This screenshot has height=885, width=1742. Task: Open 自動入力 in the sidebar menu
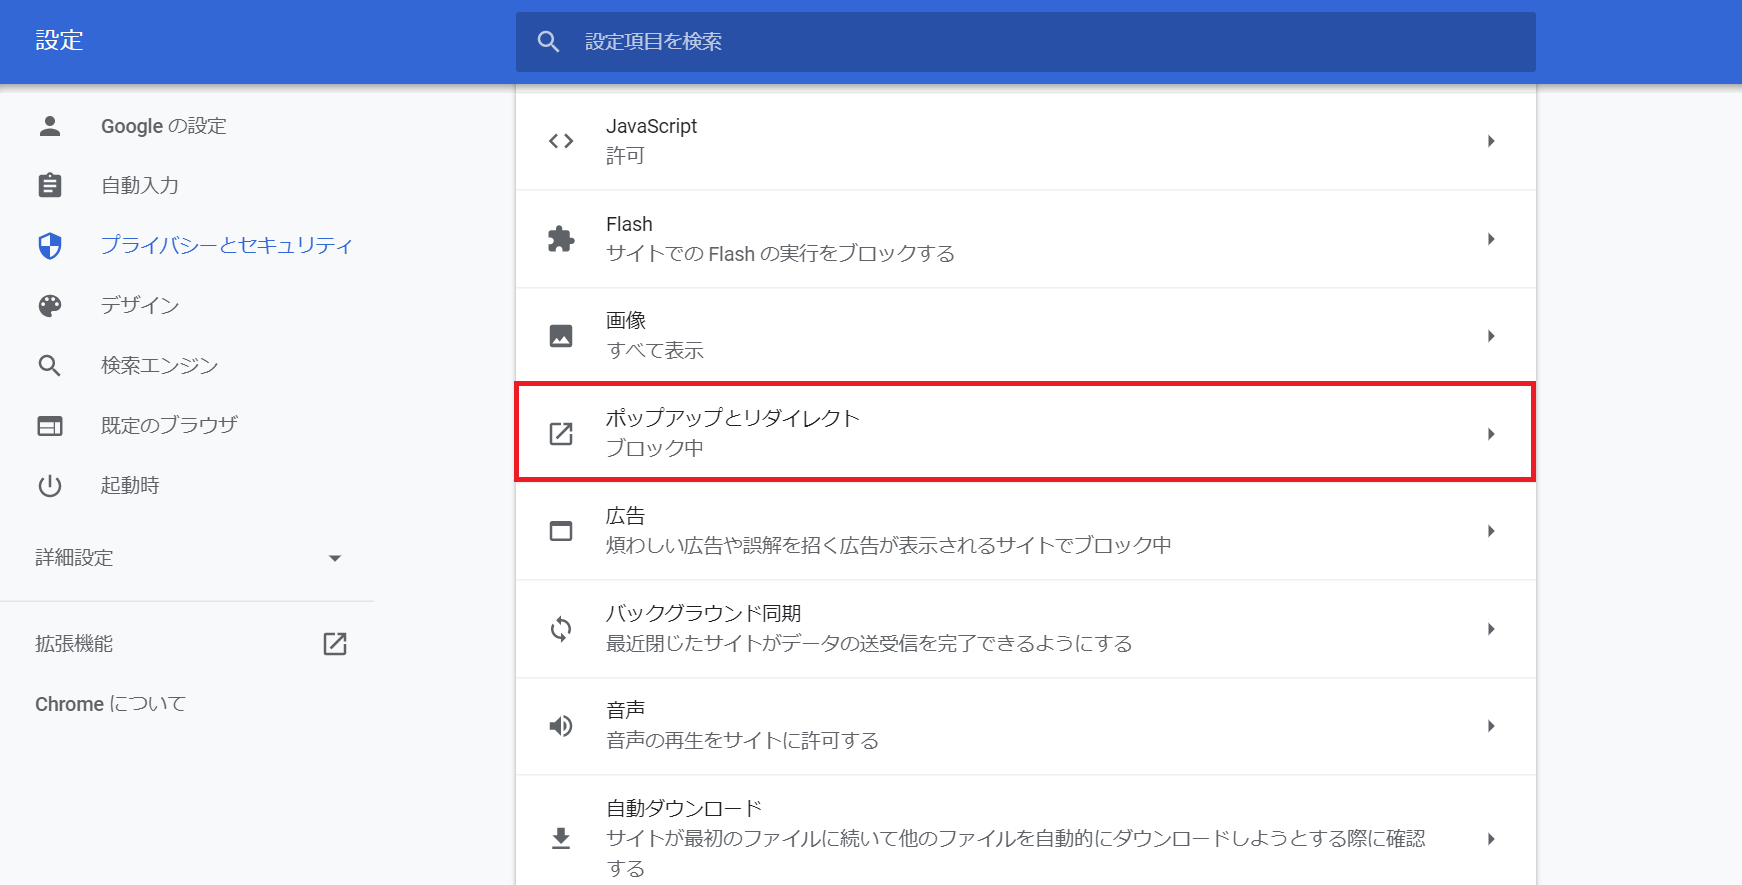coord(140,185)
